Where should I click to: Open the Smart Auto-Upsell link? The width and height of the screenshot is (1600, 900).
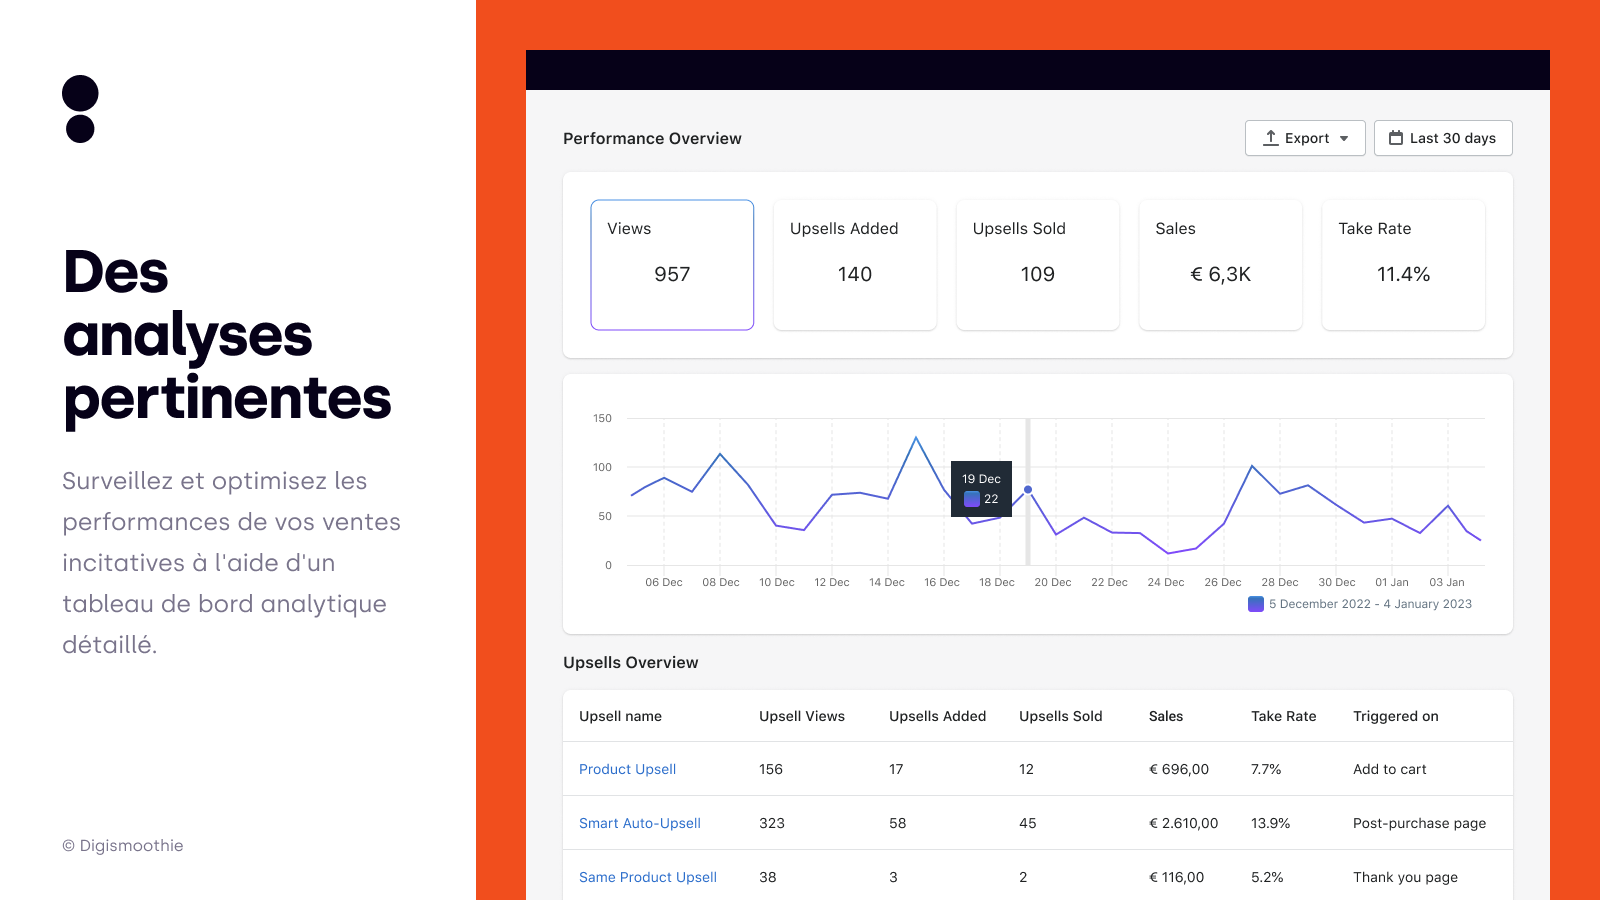click(x=640, y=823)
